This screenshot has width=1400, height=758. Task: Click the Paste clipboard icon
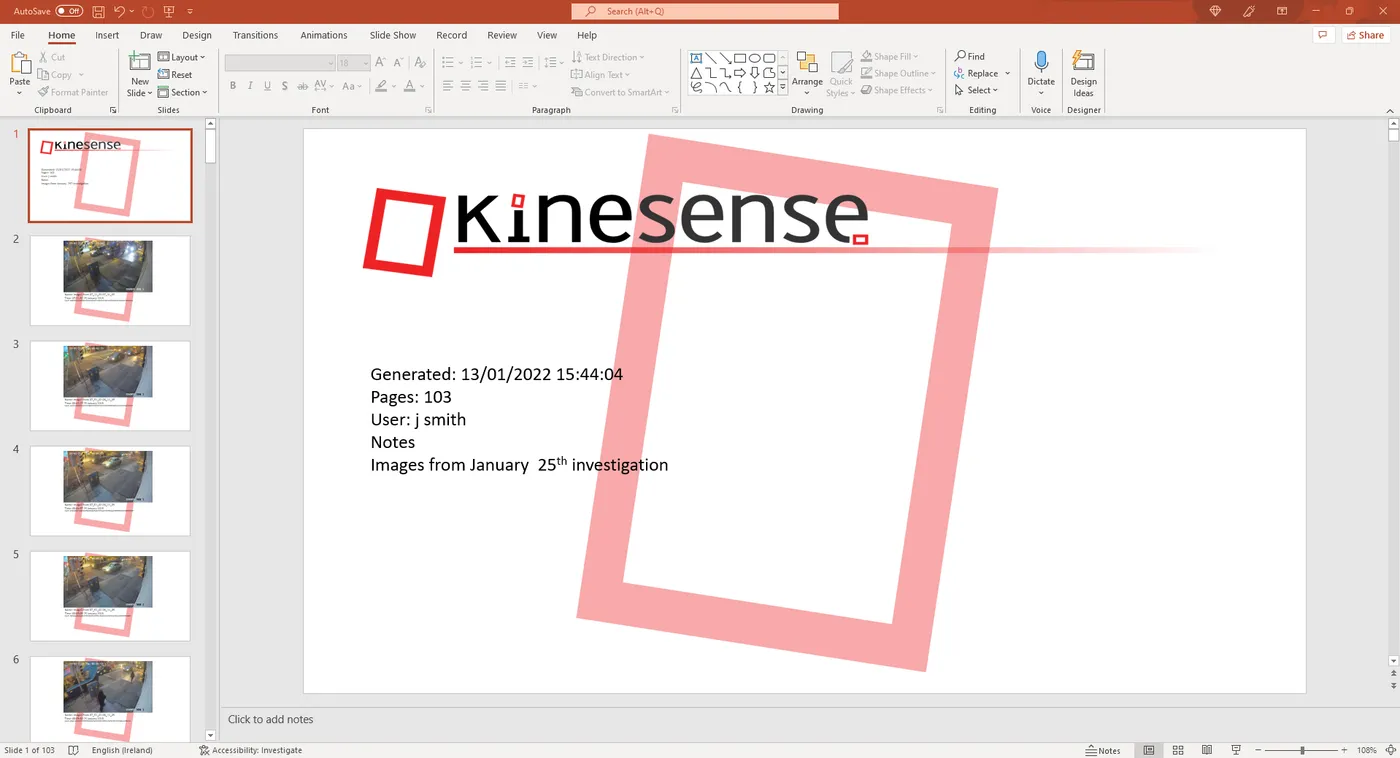(20, 64)
